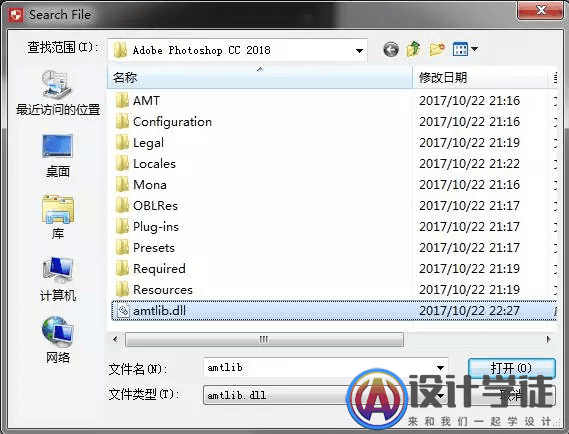Sort by the Date modified (修改日期) column header
The image size is (569, 434).
(480, 77)
